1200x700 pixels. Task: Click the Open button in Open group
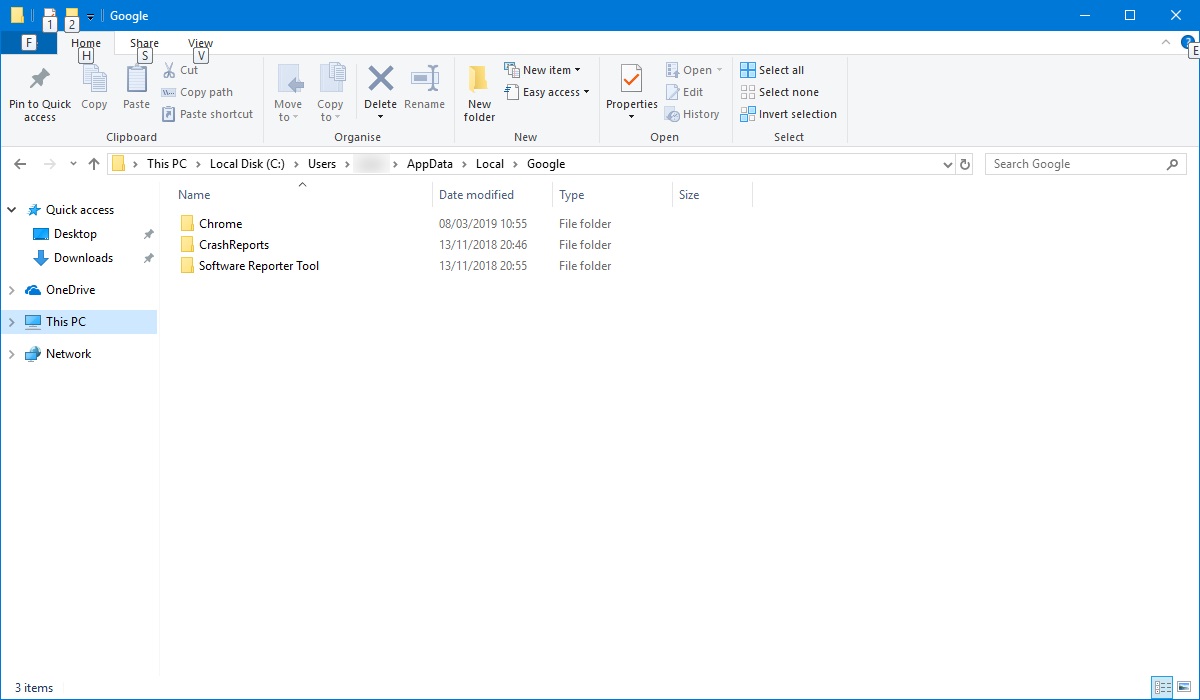pyautogui.click(x=694, y=70)
